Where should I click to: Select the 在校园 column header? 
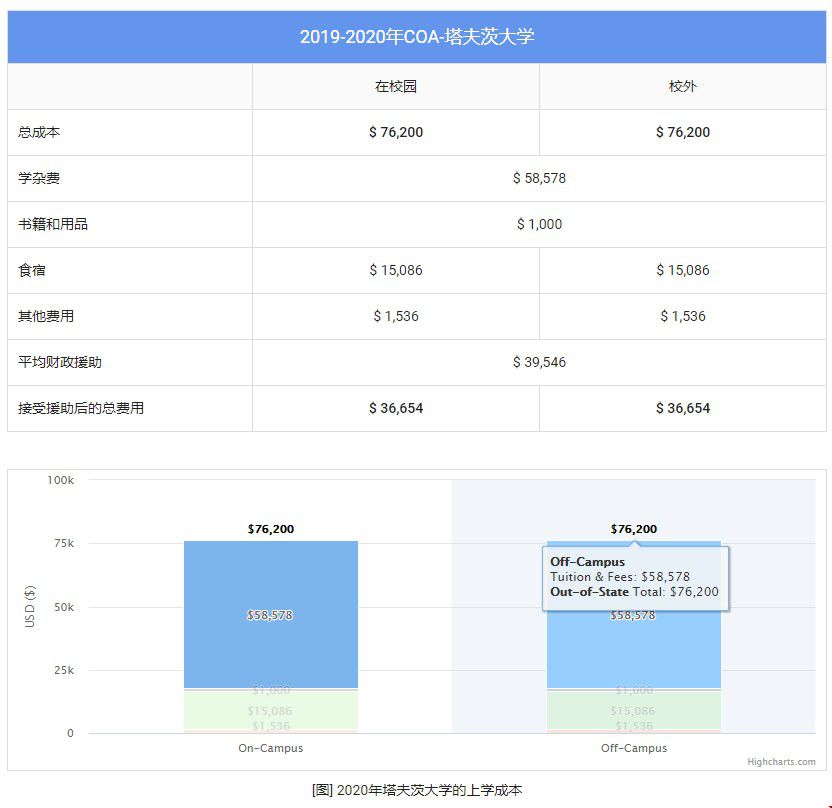396,86
